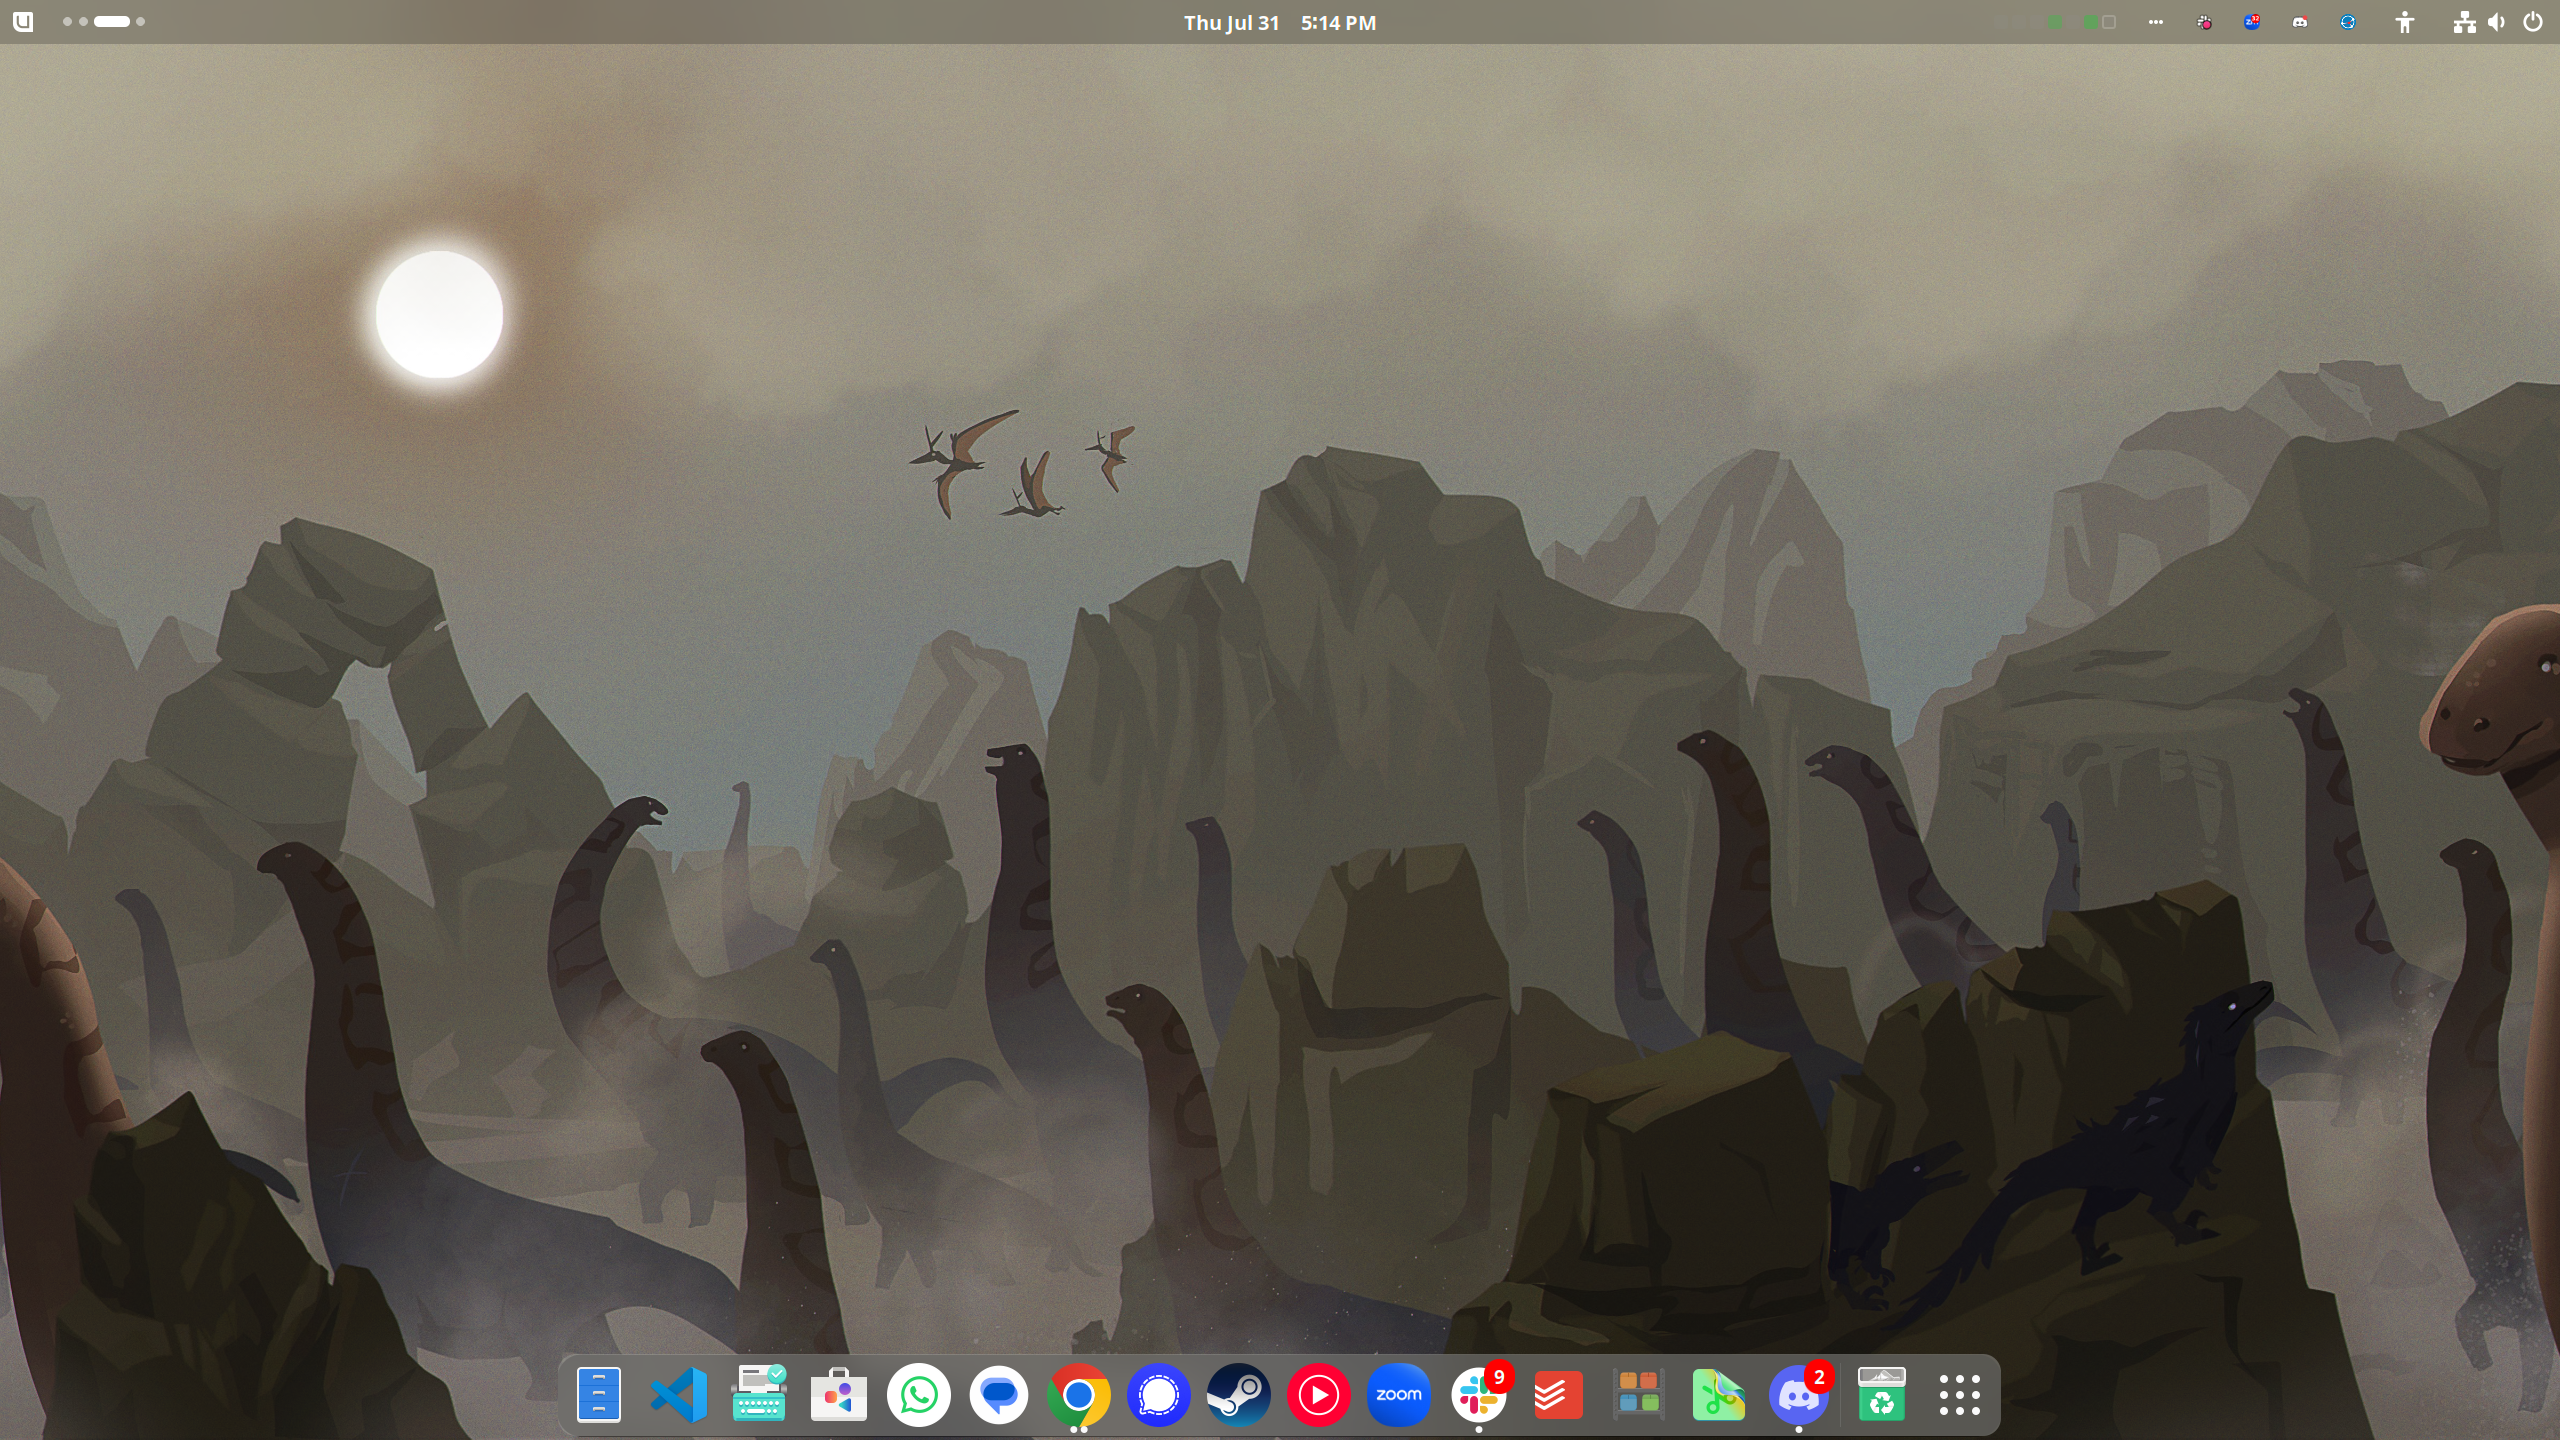Open the accessibility menu in top bar

click(x=2405, y=22)
